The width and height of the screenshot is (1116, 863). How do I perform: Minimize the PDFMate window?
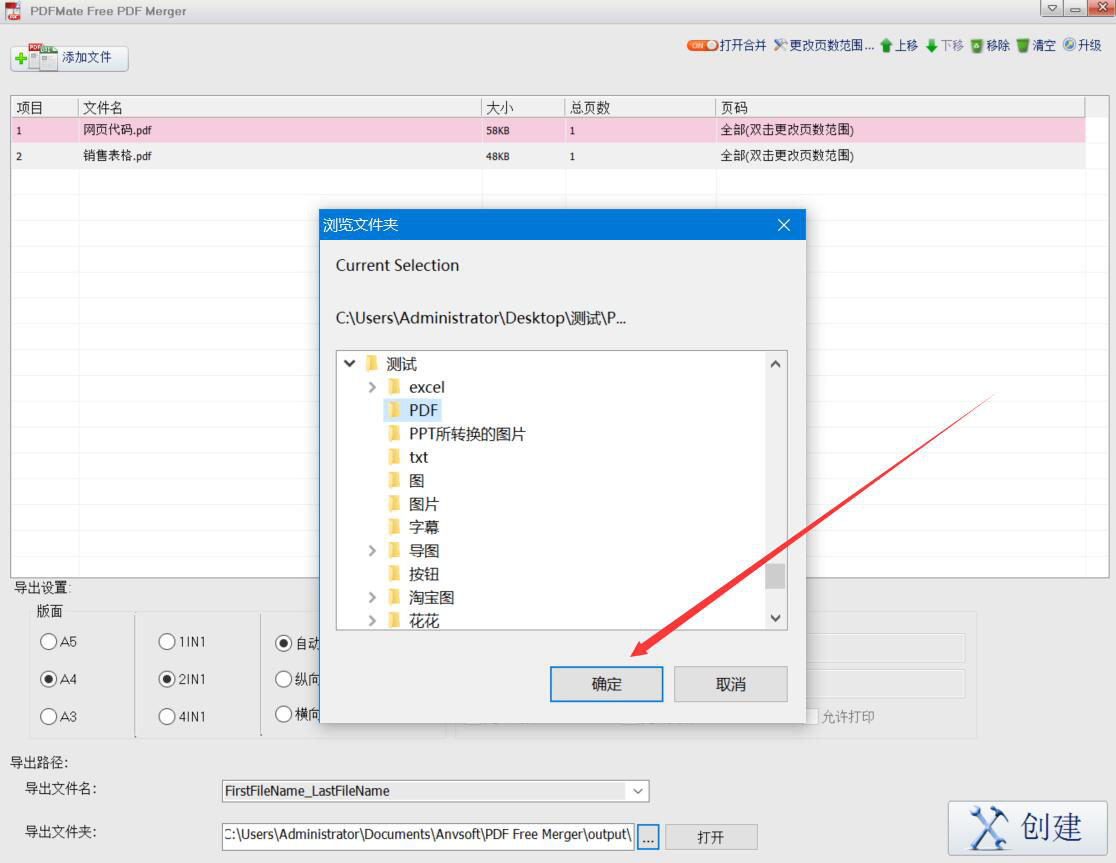click(1075, 9)
